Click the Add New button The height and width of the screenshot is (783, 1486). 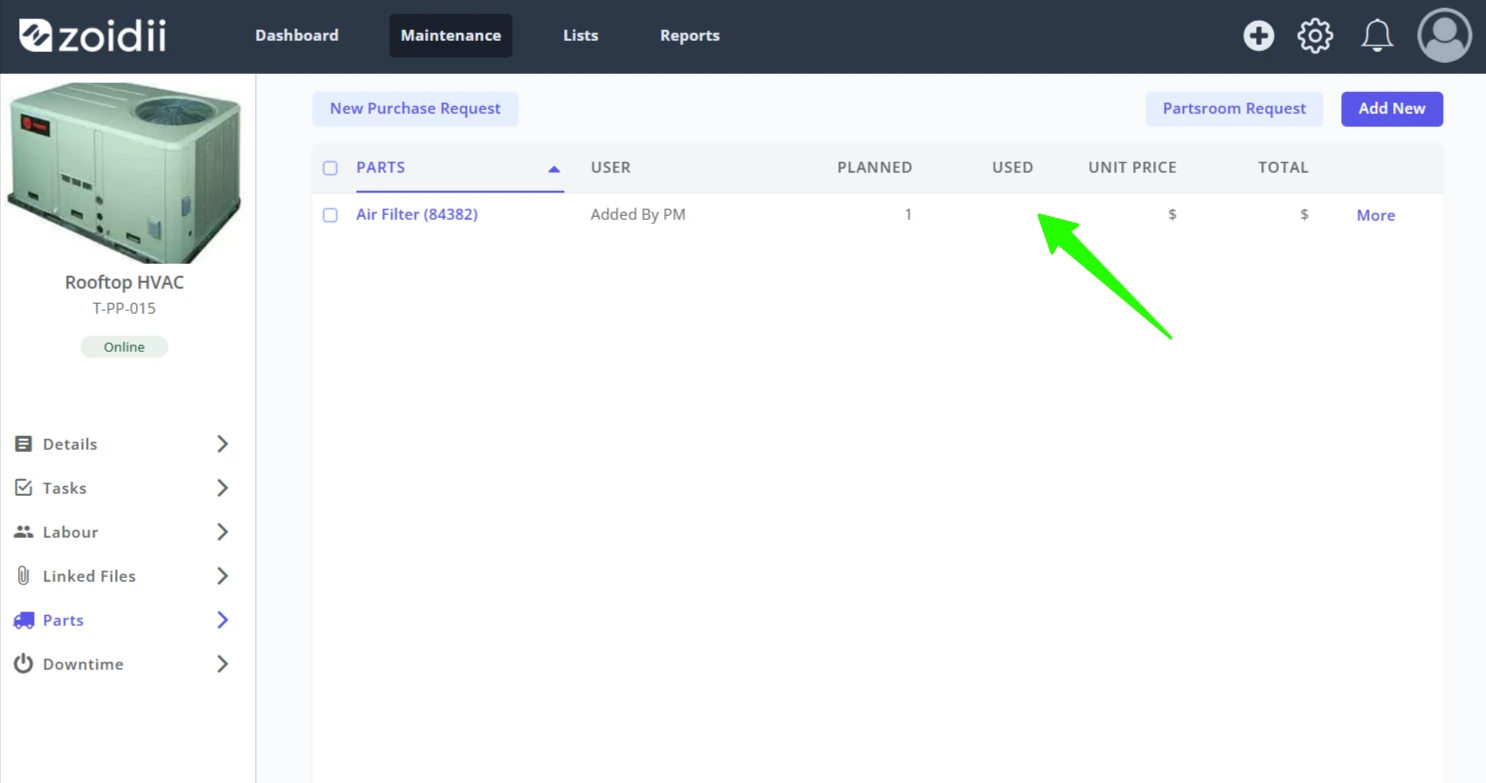click(x=1392, y=109)
